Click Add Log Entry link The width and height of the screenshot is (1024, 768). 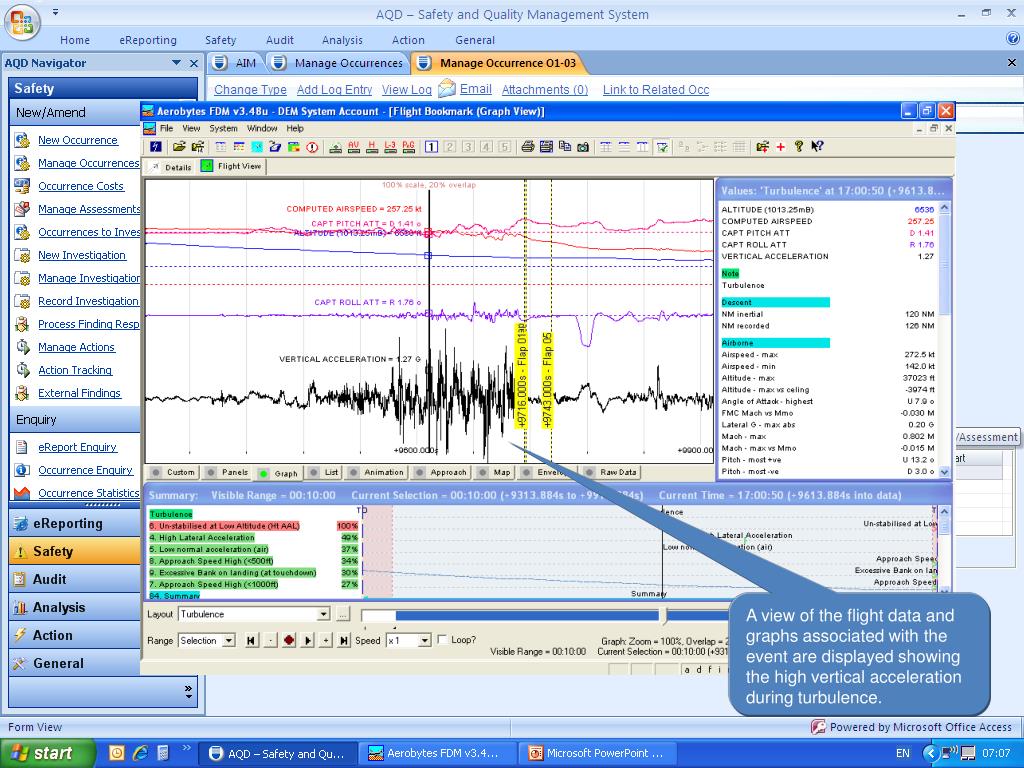[x=334, y=89]
